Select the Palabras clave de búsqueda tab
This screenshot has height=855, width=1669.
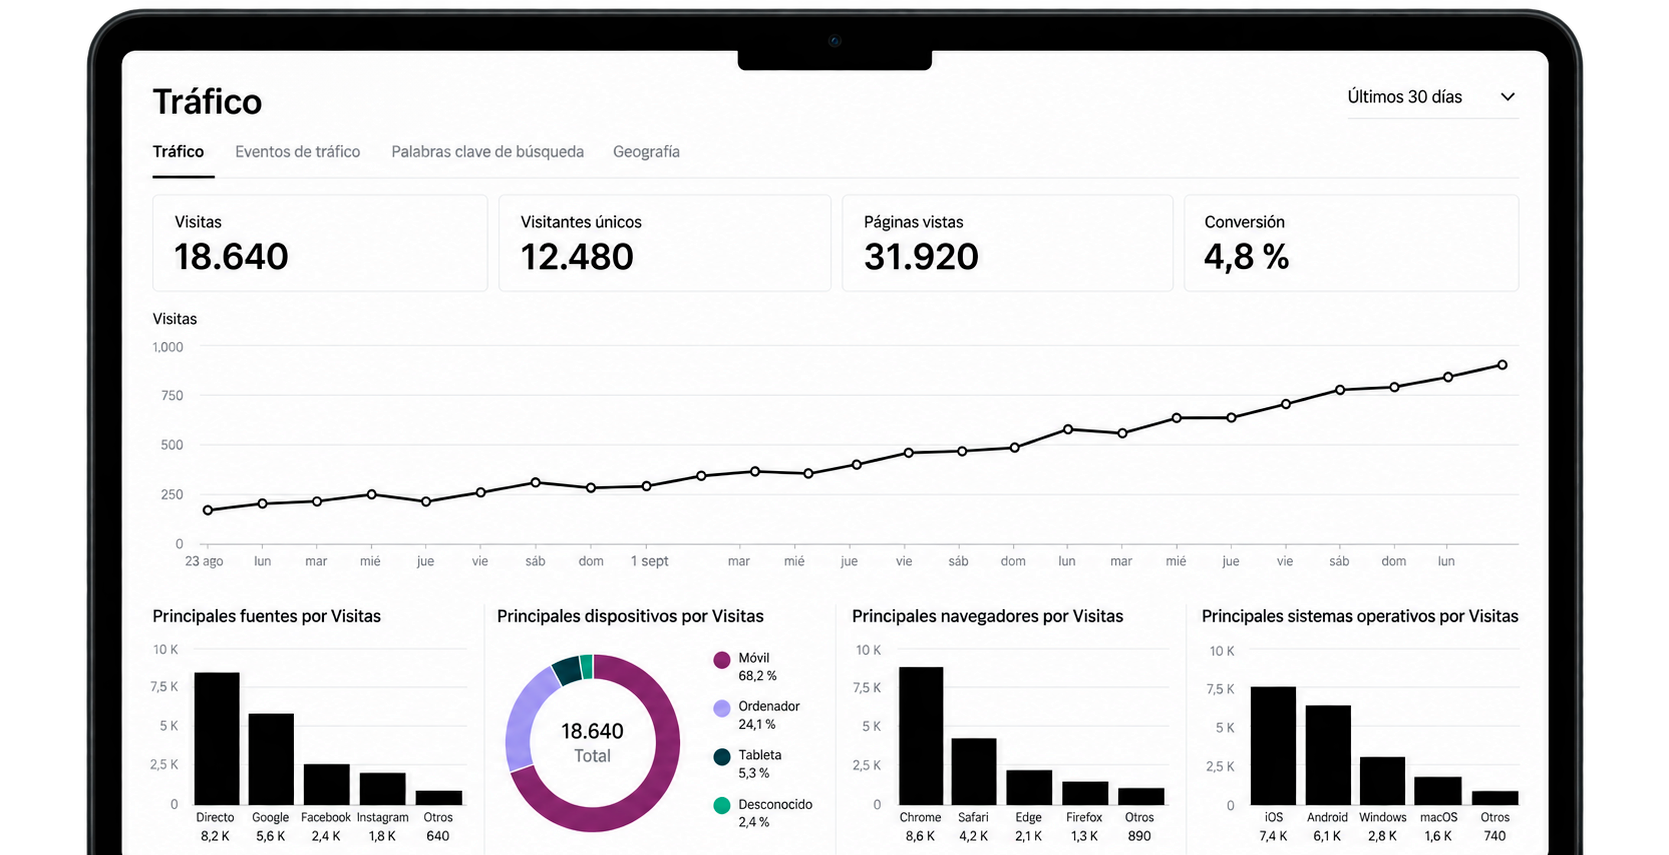coord(487,152)
